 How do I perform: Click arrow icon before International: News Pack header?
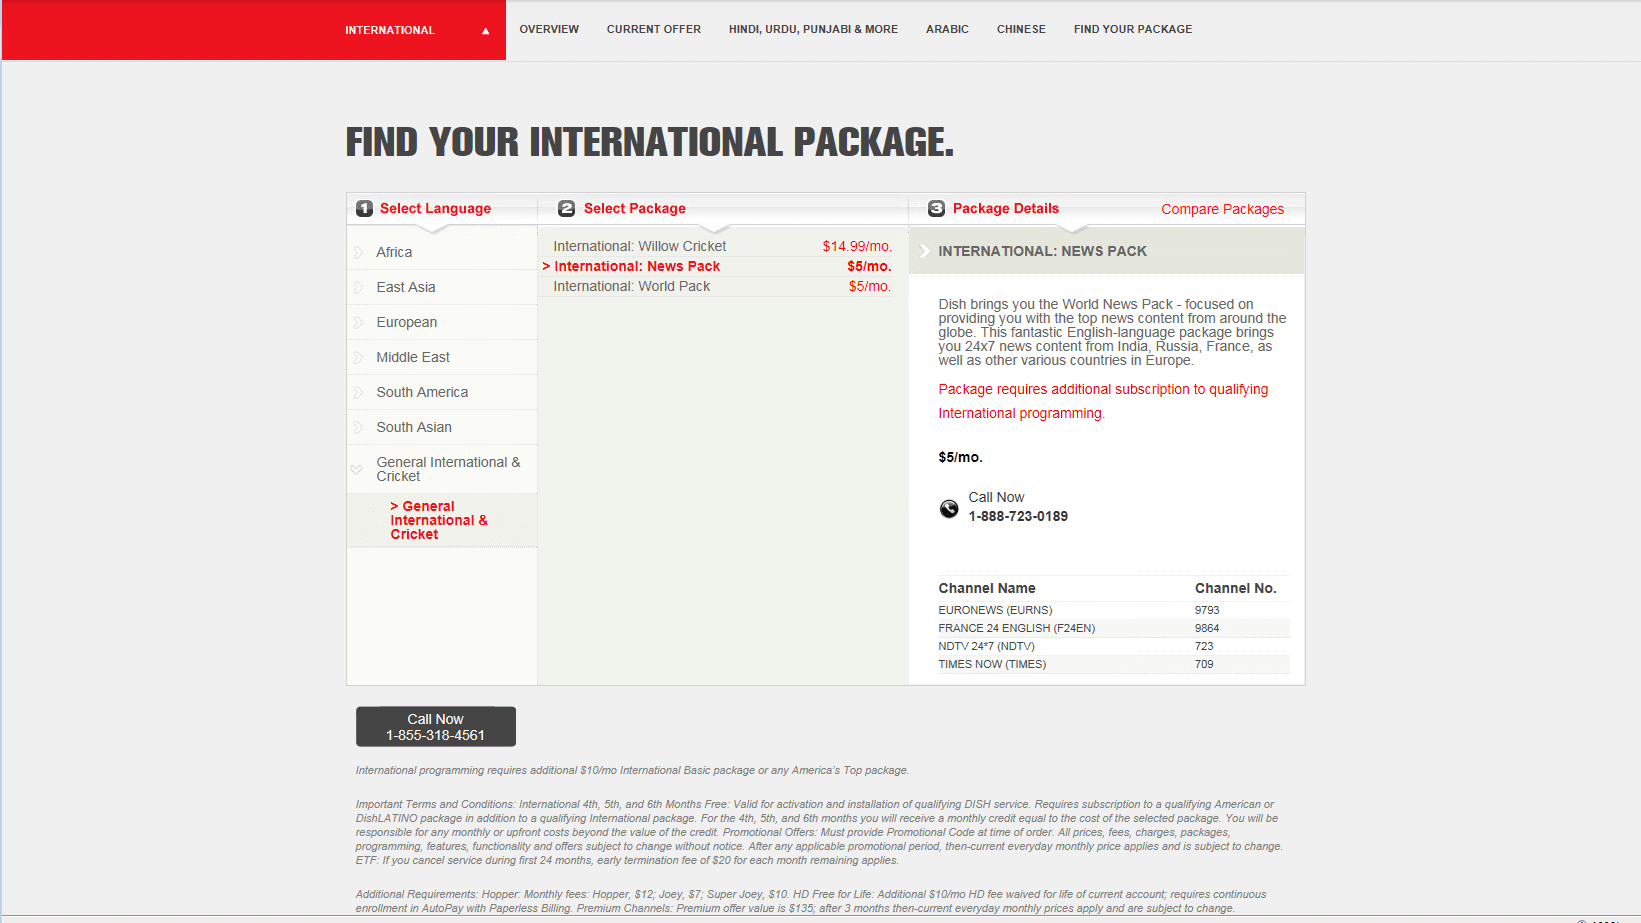coord(924,251)
